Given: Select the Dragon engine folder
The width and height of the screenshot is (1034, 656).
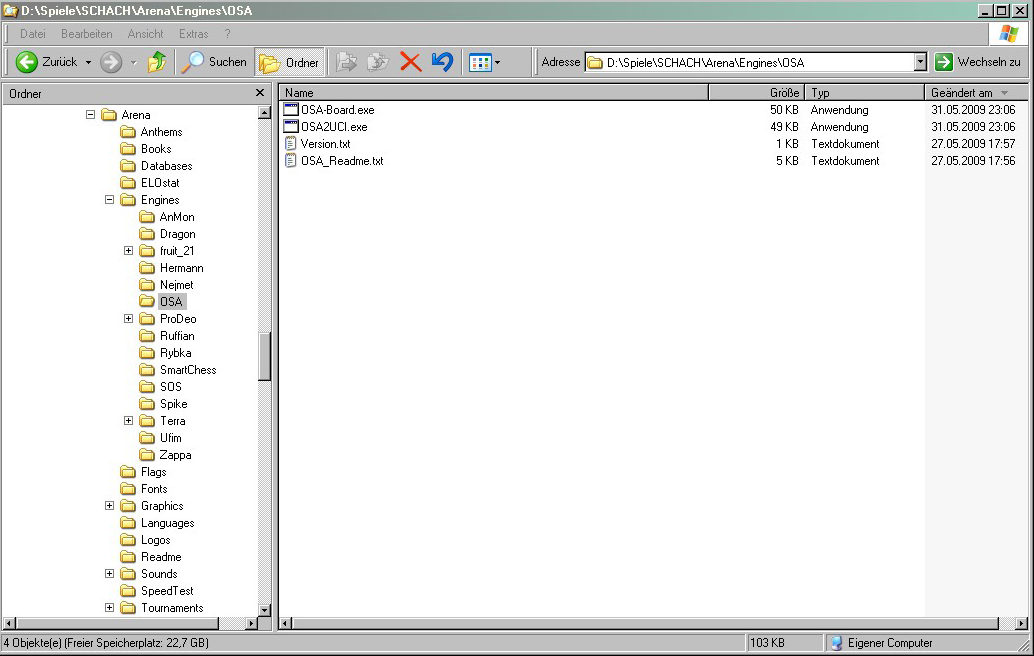Looking at the screenshot, I should click(x=177, y=234).
